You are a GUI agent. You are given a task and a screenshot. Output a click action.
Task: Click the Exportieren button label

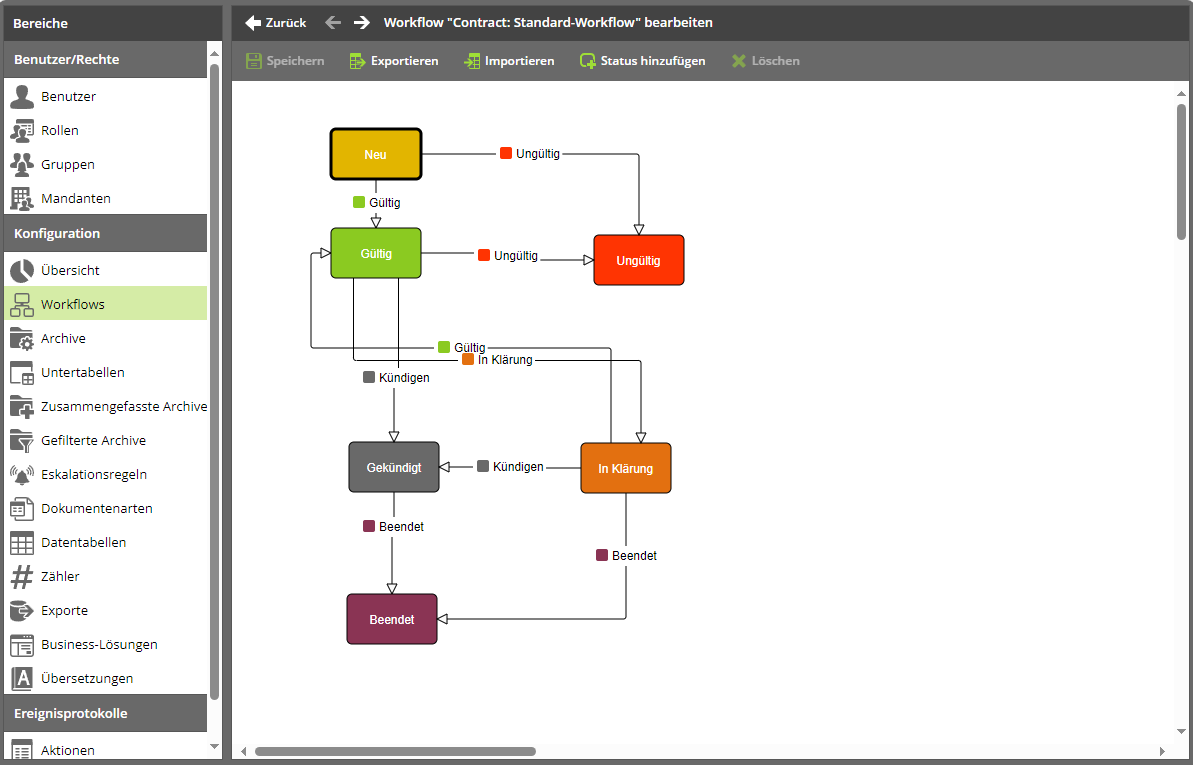405,61
